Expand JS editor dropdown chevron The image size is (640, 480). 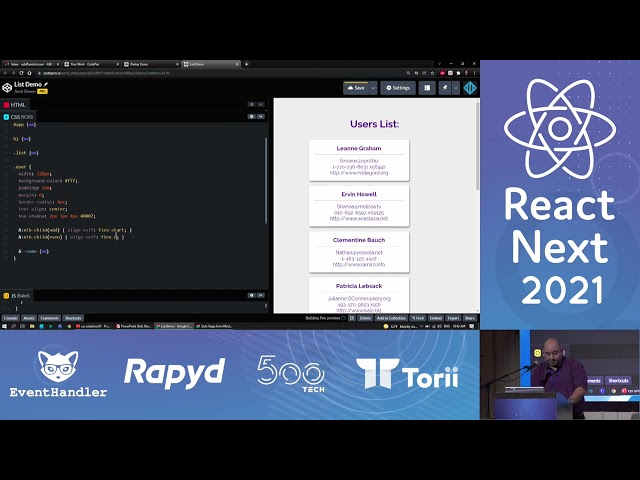260,295
